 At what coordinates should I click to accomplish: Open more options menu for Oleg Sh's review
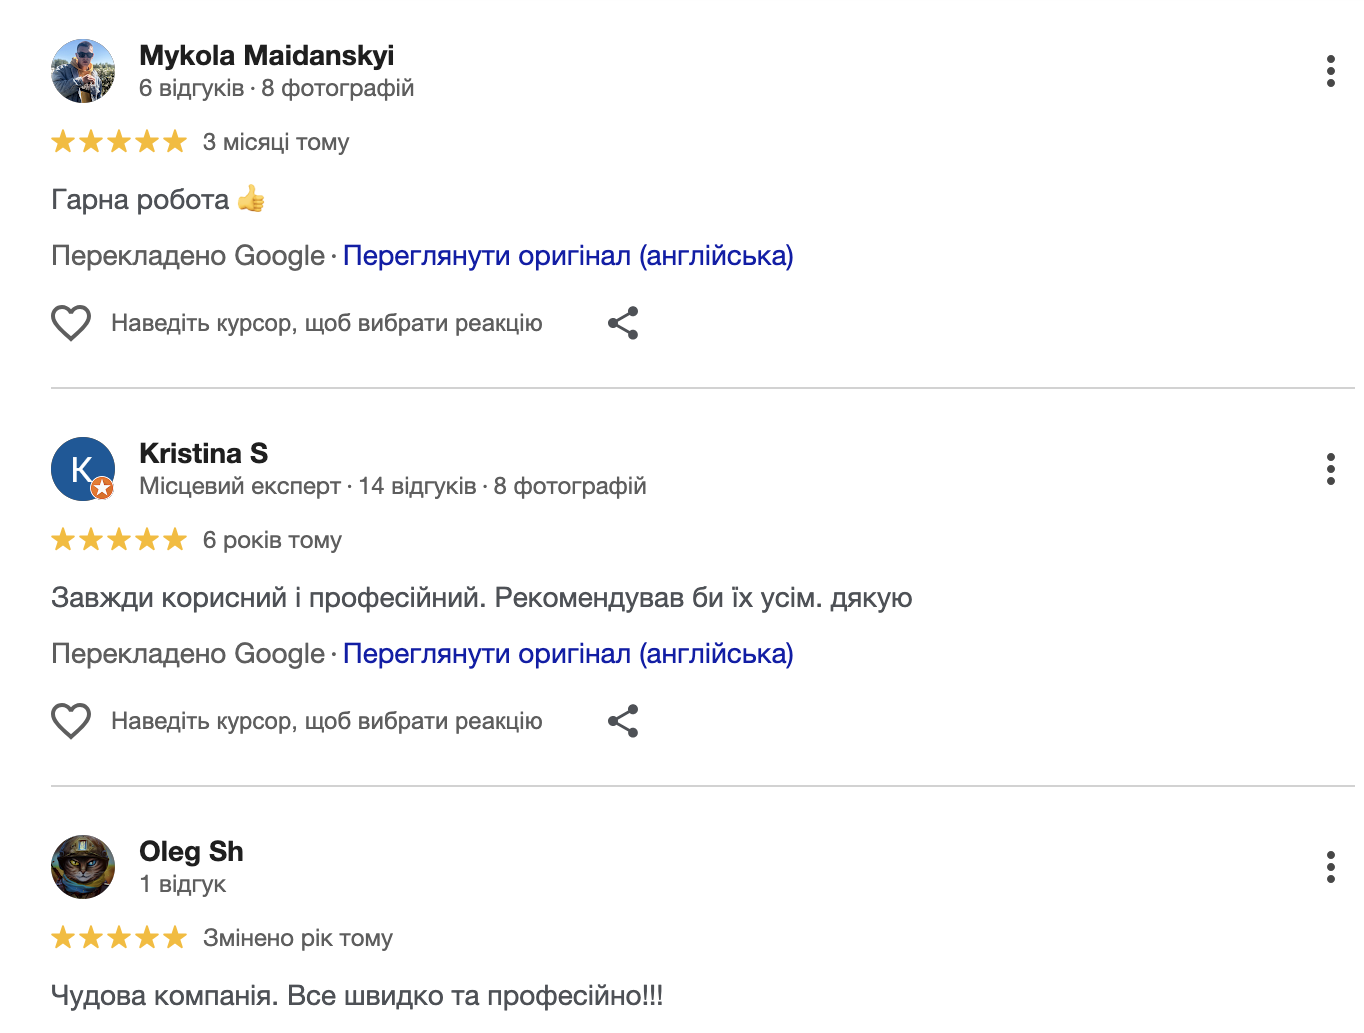(1330, 867)
